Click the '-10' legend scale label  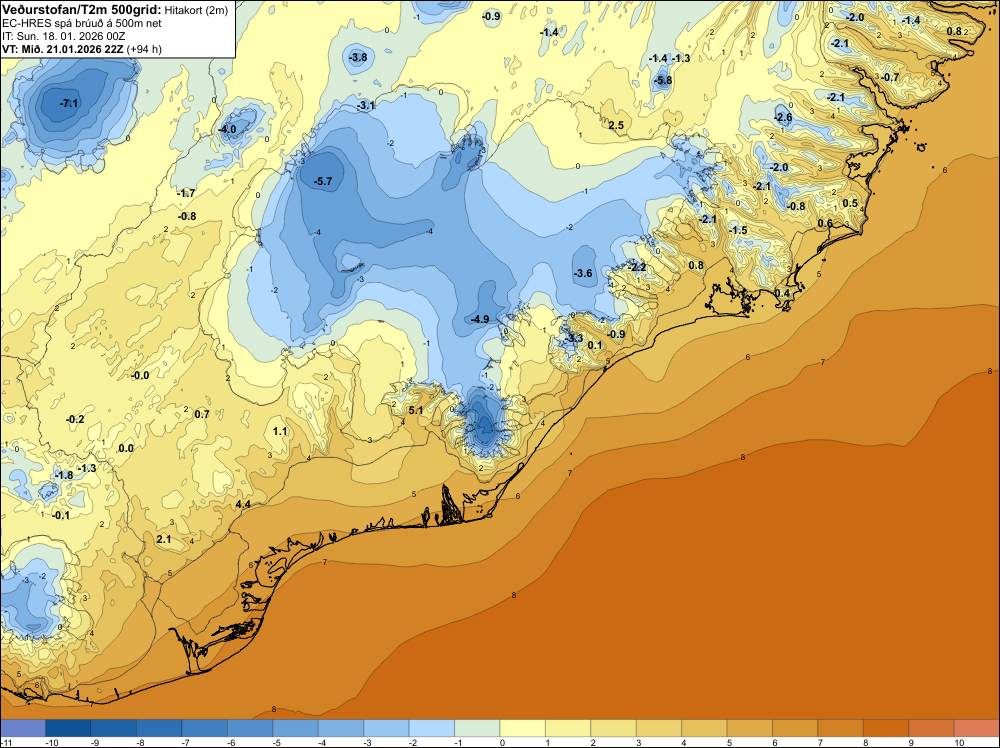(52, 742)
